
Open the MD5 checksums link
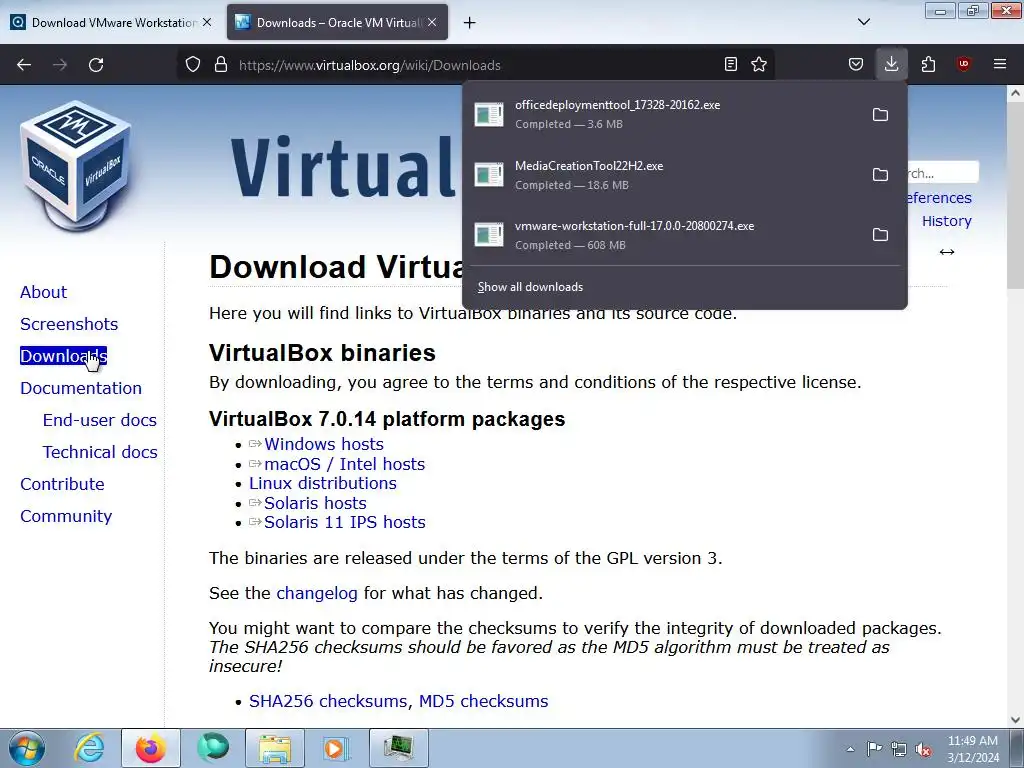[x=483, y=701]
